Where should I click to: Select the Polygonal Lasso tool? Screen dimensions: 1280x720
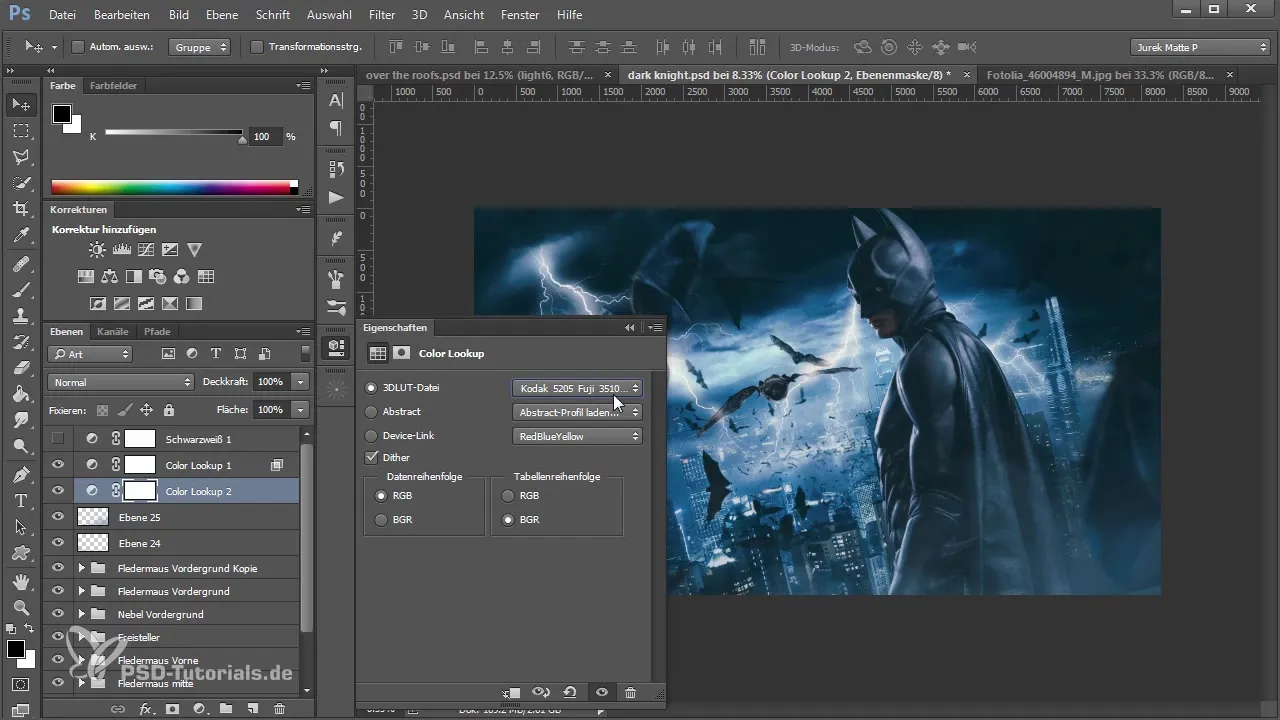(21, 157)
